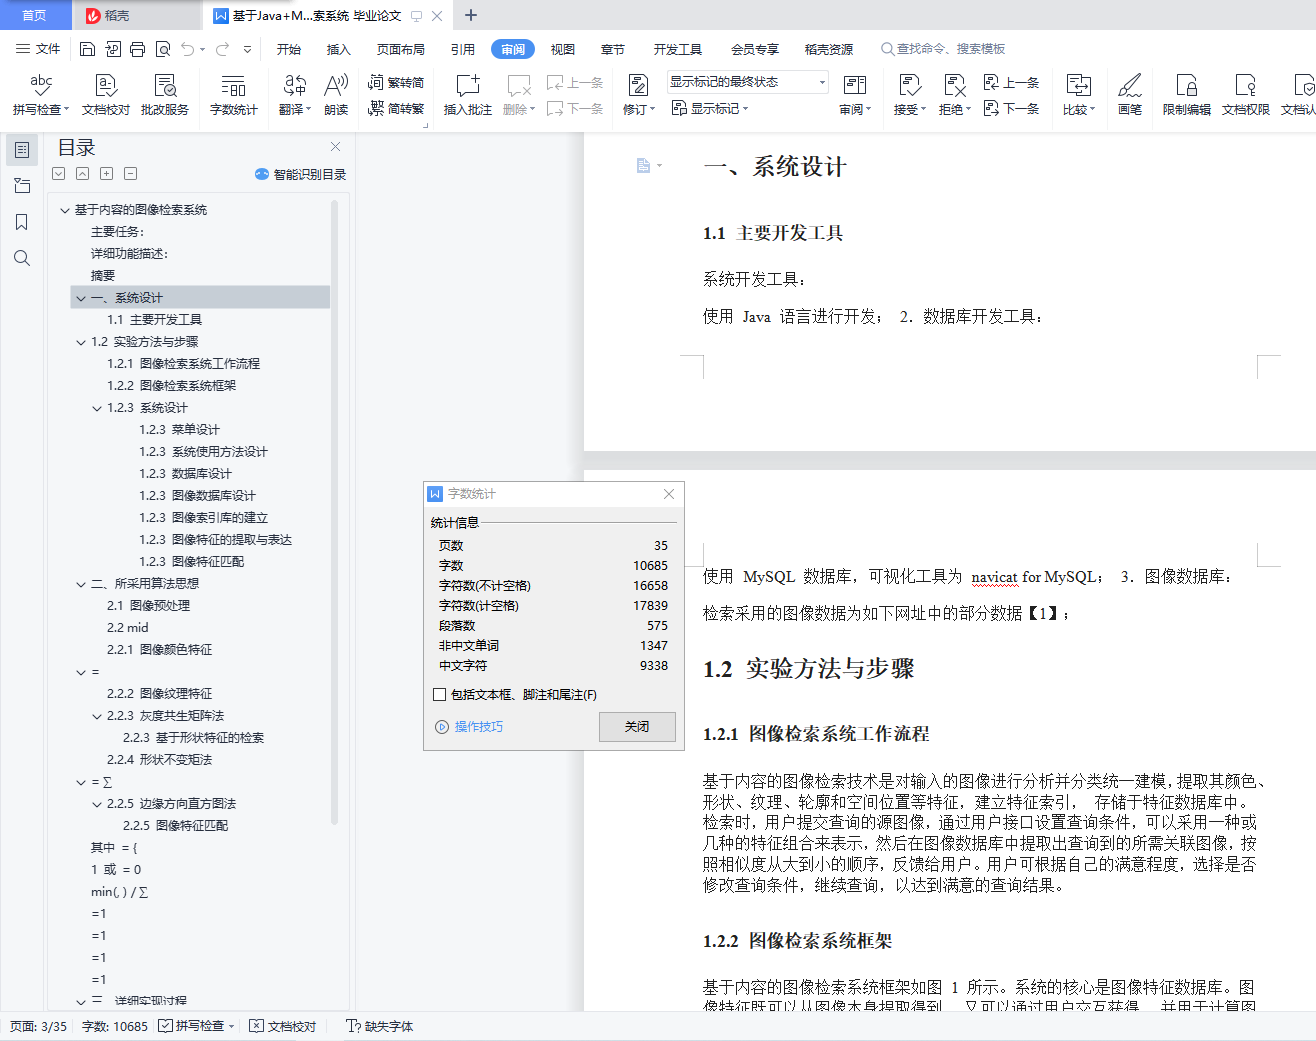Open the 显示标记 dropdown
This screenshot has height=1041, width=1316.
[x=710, y=108]
